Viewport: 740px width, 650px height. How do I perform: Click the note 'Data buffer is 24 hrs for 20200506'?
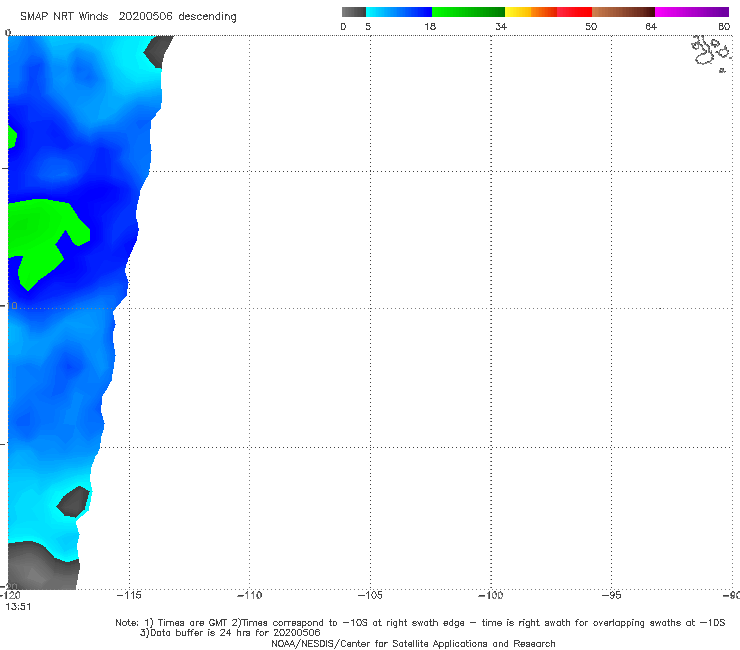click(230, 633)
